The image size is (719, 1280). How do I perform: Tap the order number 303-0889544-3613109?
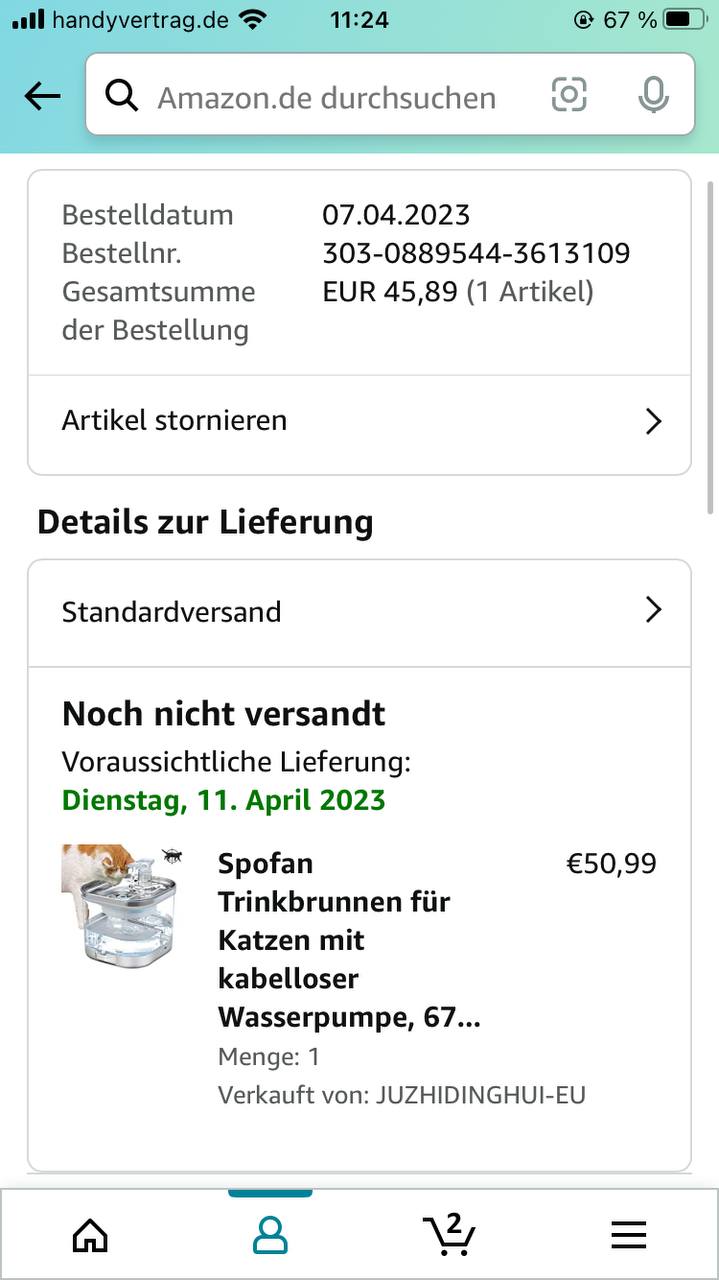476,253
